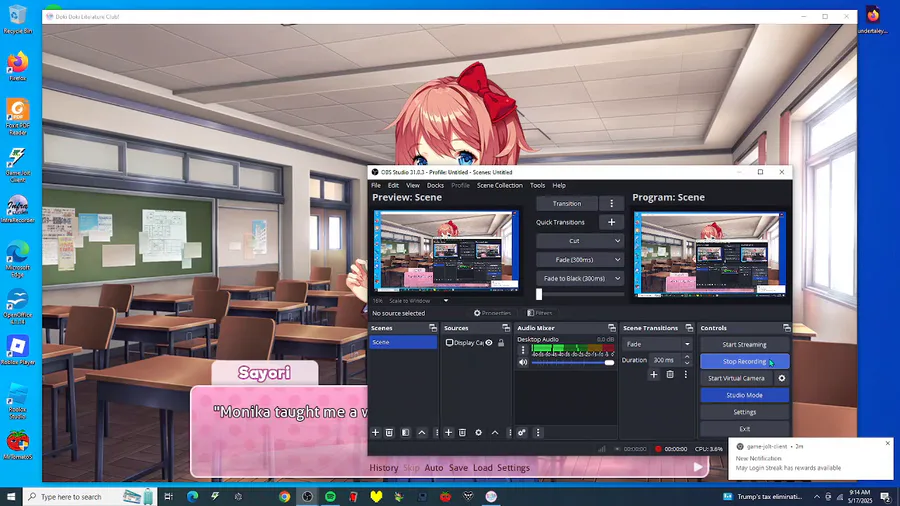
Task: Pop out the Scenes dock
Action: coord(433,328)
